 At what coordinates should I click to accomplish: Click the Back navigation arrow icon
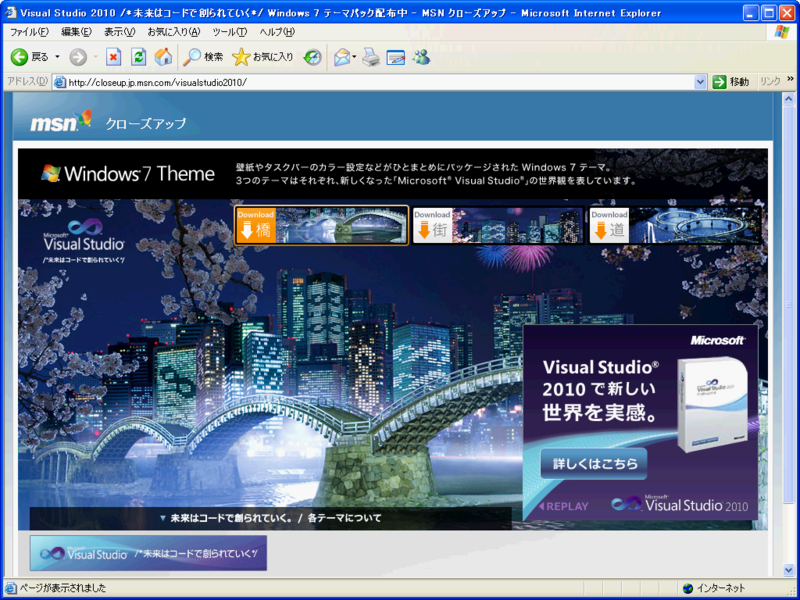(19, 57)
